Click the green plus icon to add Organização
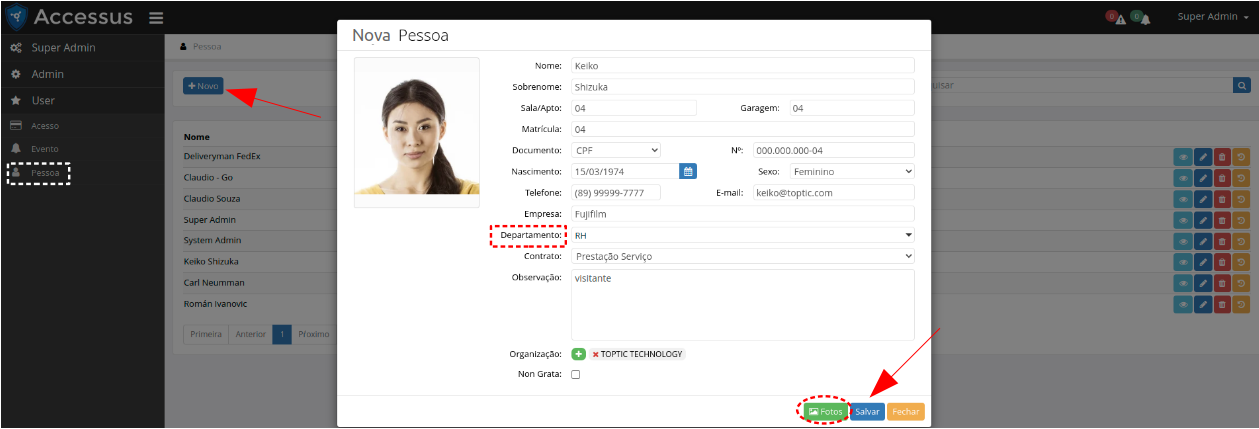Image resolution: width=1259 pixels, height=429 pixels. [578, 354]
